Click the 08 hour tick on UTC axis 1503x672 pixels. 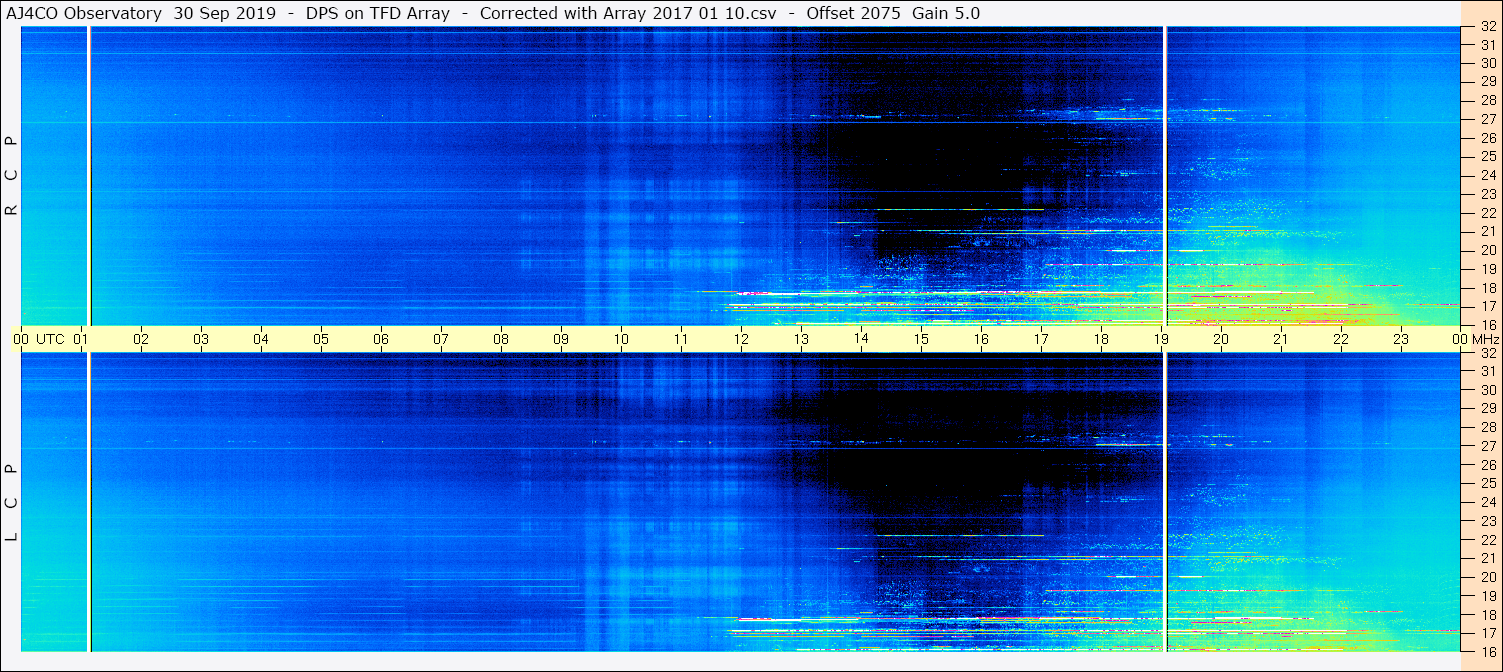click(501, 339)
